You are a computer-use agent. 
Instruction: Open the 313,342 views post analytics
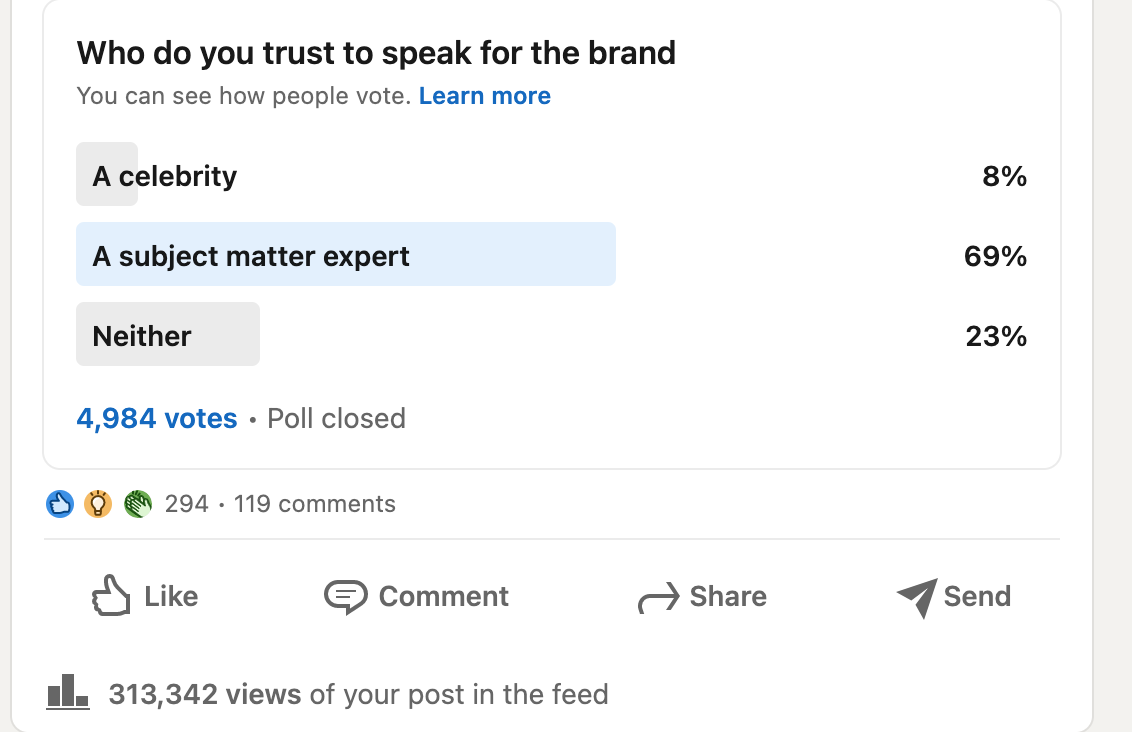click(x=205, y=694)
